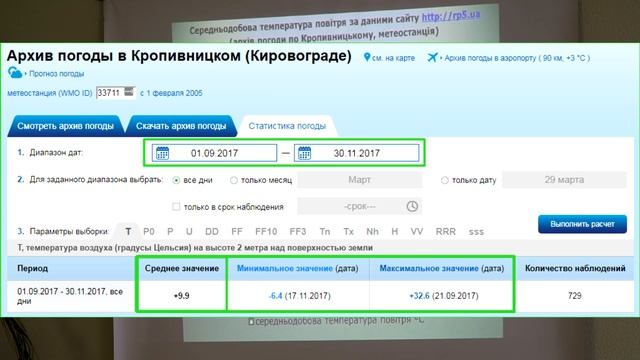This screenshot has height=360, width=640.
Task: Click the http://rp5.ua link on slide
Action: tap(451, 16)
